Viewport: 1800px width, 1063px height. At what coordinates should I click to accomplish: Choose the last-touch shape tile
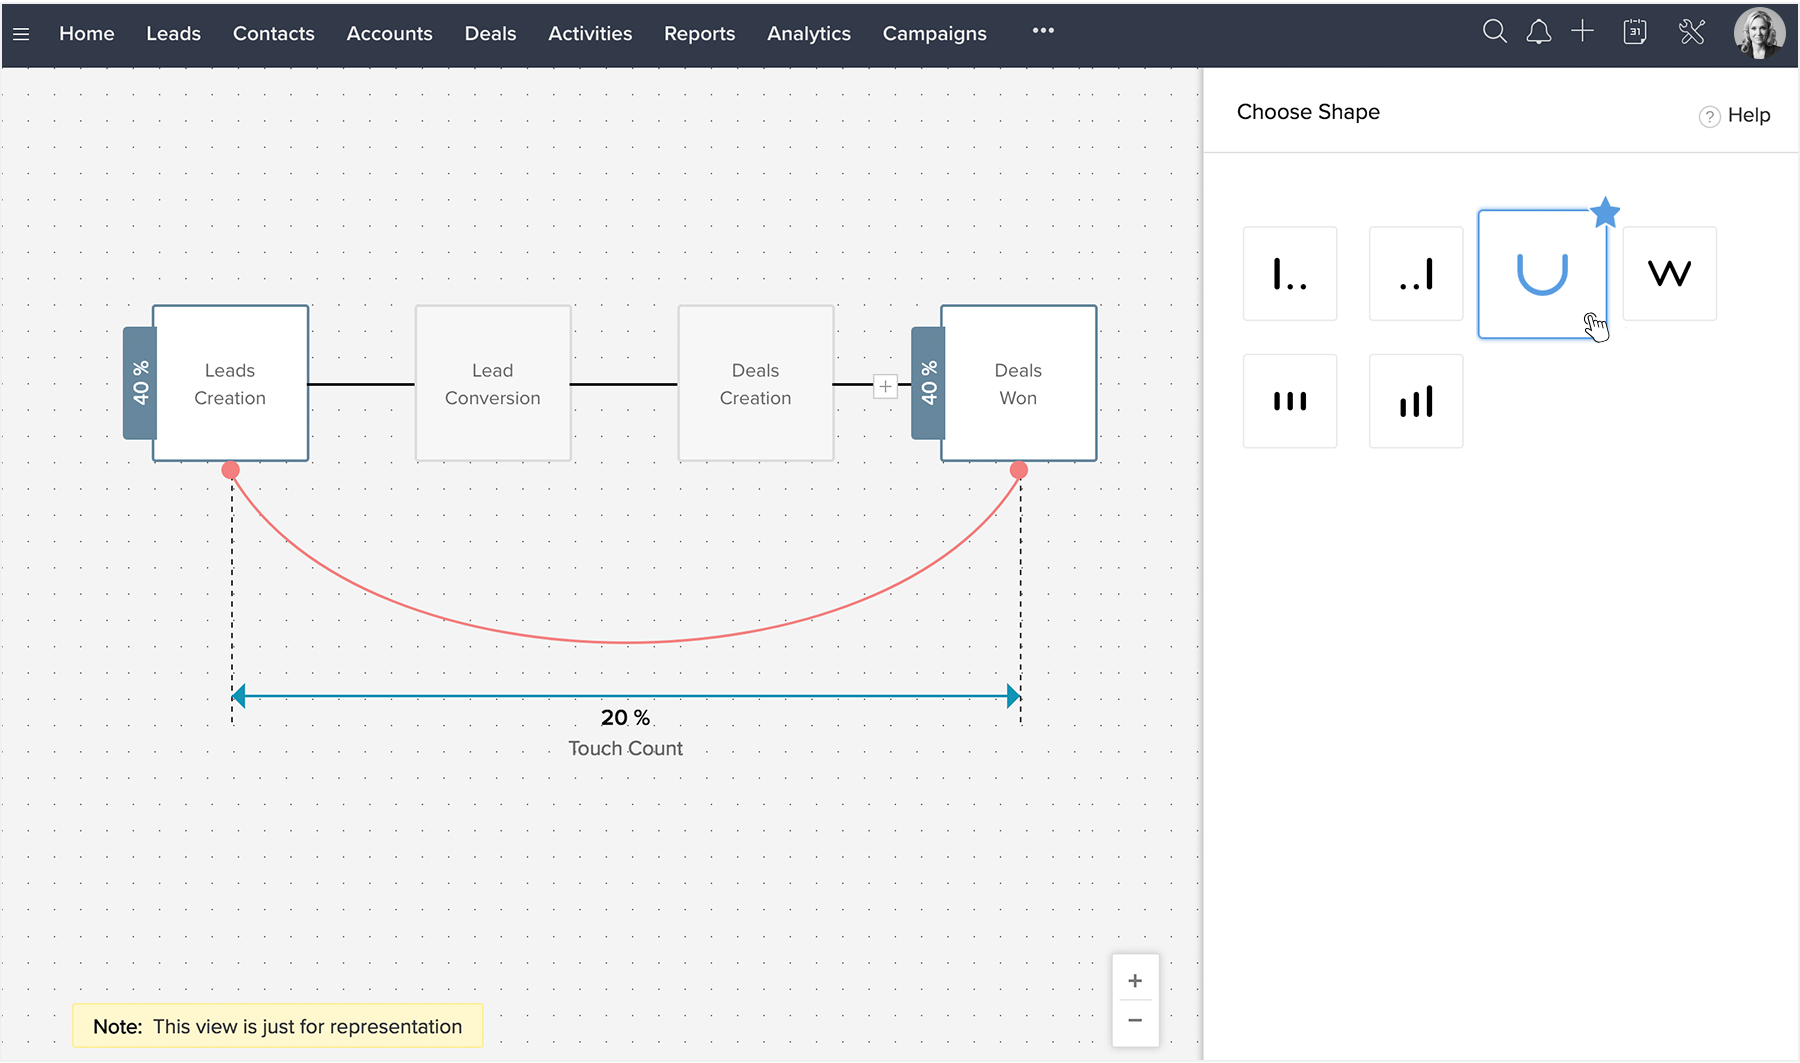click(1415, 273)
